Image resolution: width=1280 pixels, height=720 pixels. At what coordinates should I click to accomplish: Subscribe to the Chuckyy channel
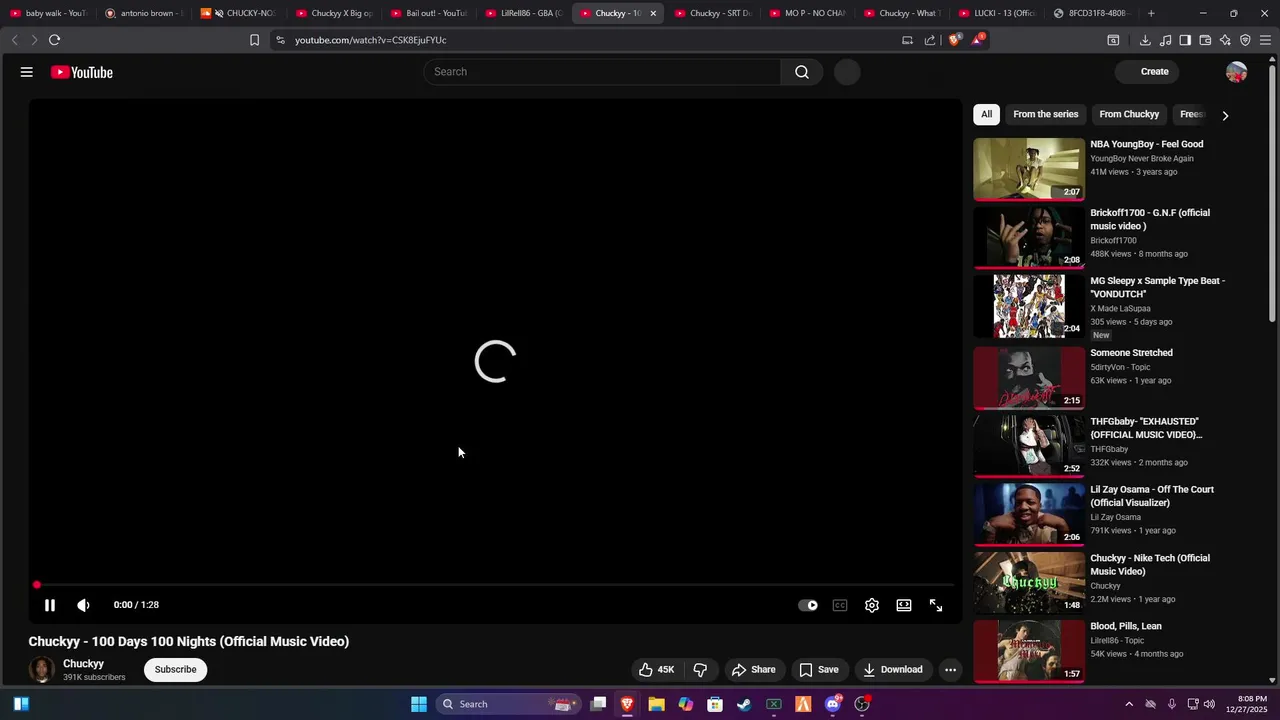pos(175,670)
